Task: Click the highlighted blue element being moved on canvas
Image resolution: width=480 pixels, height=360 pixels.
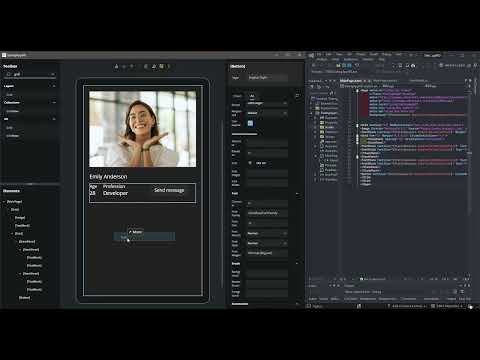Action: coord(144,237)
